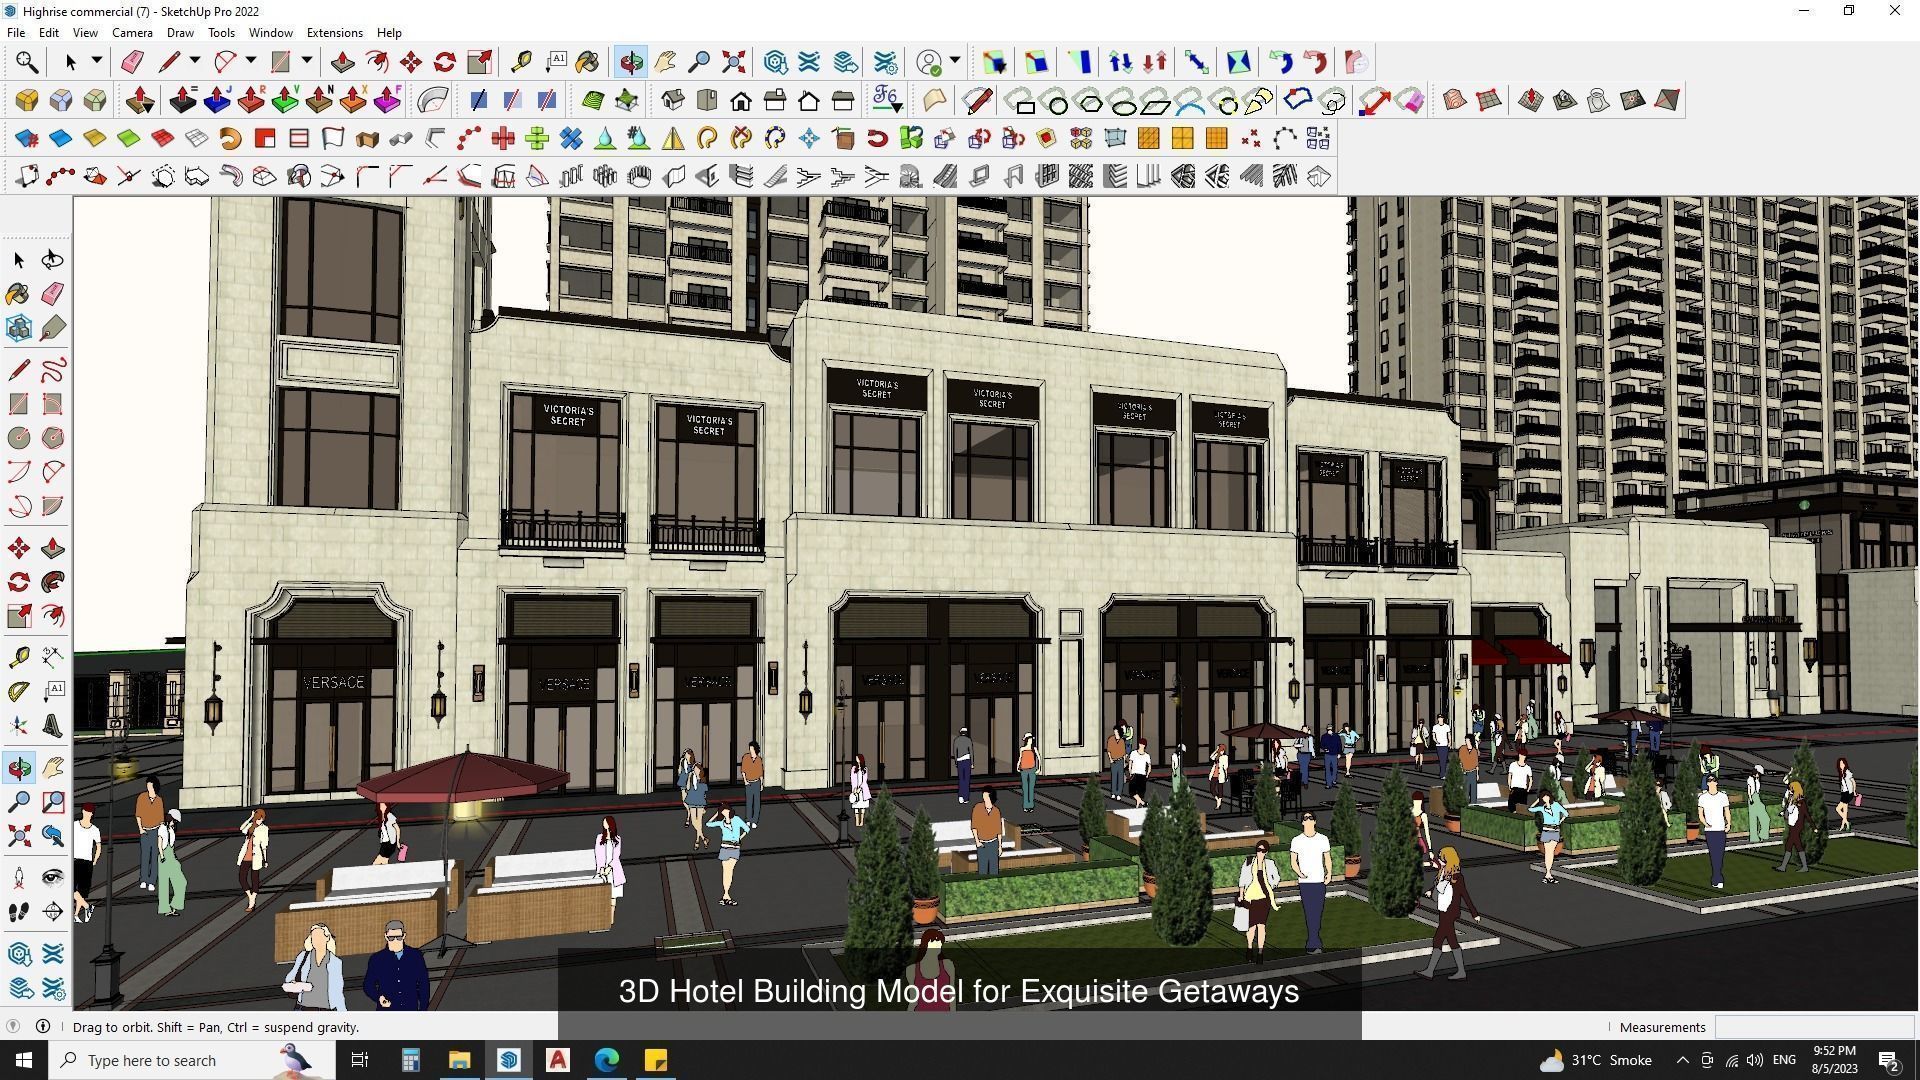1920x1080 pixels.
Task: Click Zoom Extents in the top toolbar
Action: click(x=733, y=62)
